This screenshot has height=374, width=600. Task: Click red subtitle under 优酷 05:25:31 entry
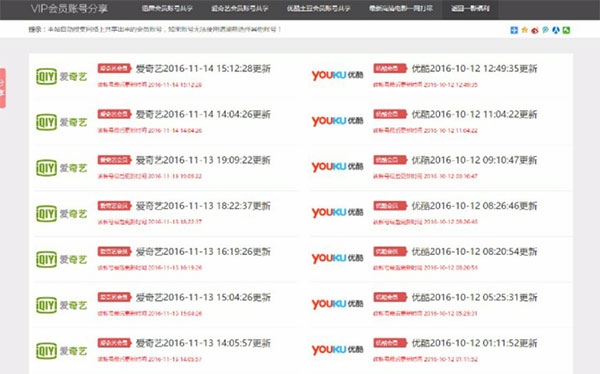pyautogui.click(x=426, y=314)
